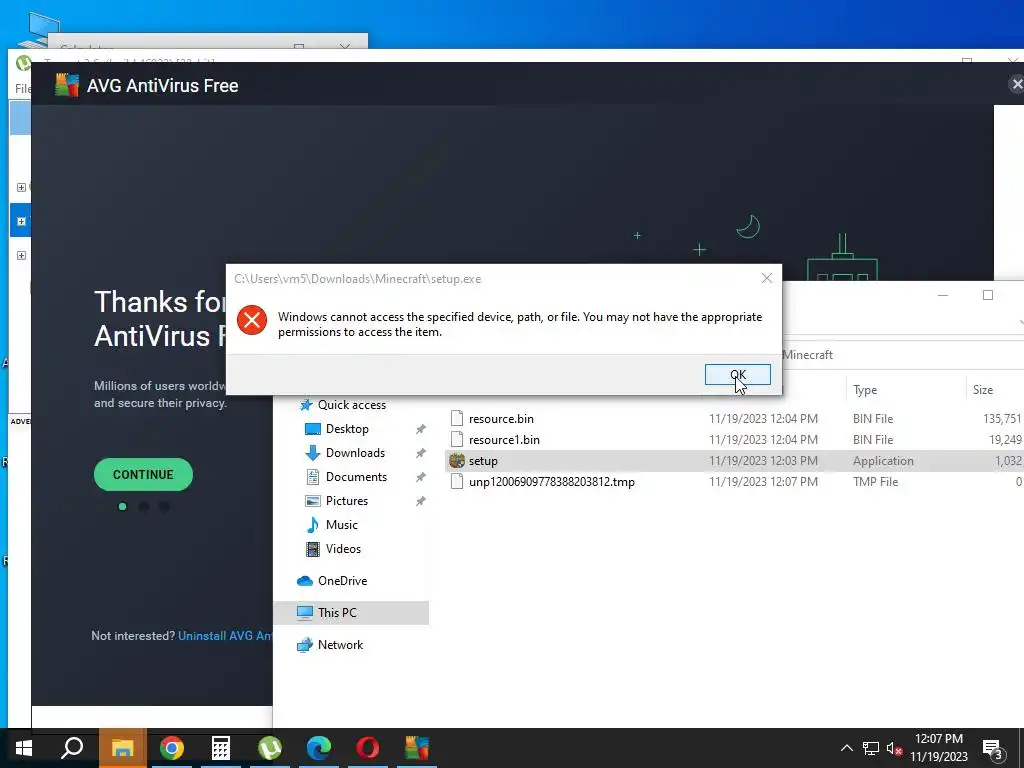1024x768 pixels.
Task: Minimize the File Explorer window
Action: [943, 295]
